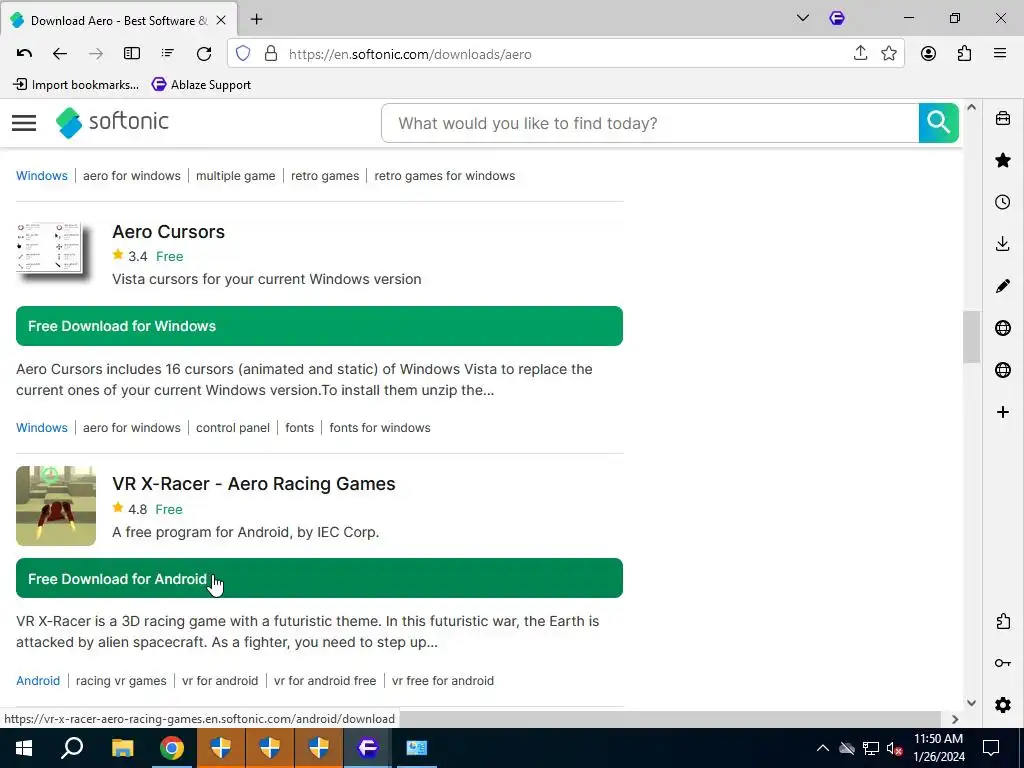The width and height of the screenshot is (1024, 768).
Task: Open the sidebar extensions puzzle icon
Action: [1003, 621]
